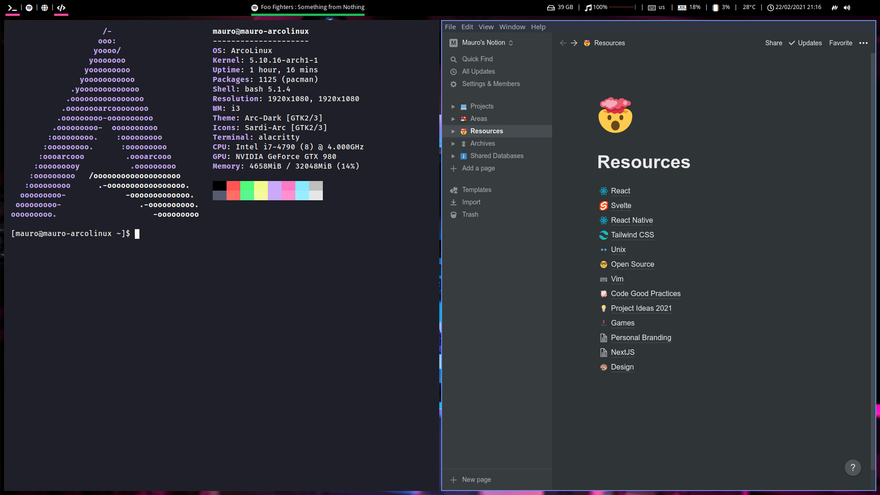Click the Share button
Viewport: 880px width, 495px height.
[x=773, y=43]
